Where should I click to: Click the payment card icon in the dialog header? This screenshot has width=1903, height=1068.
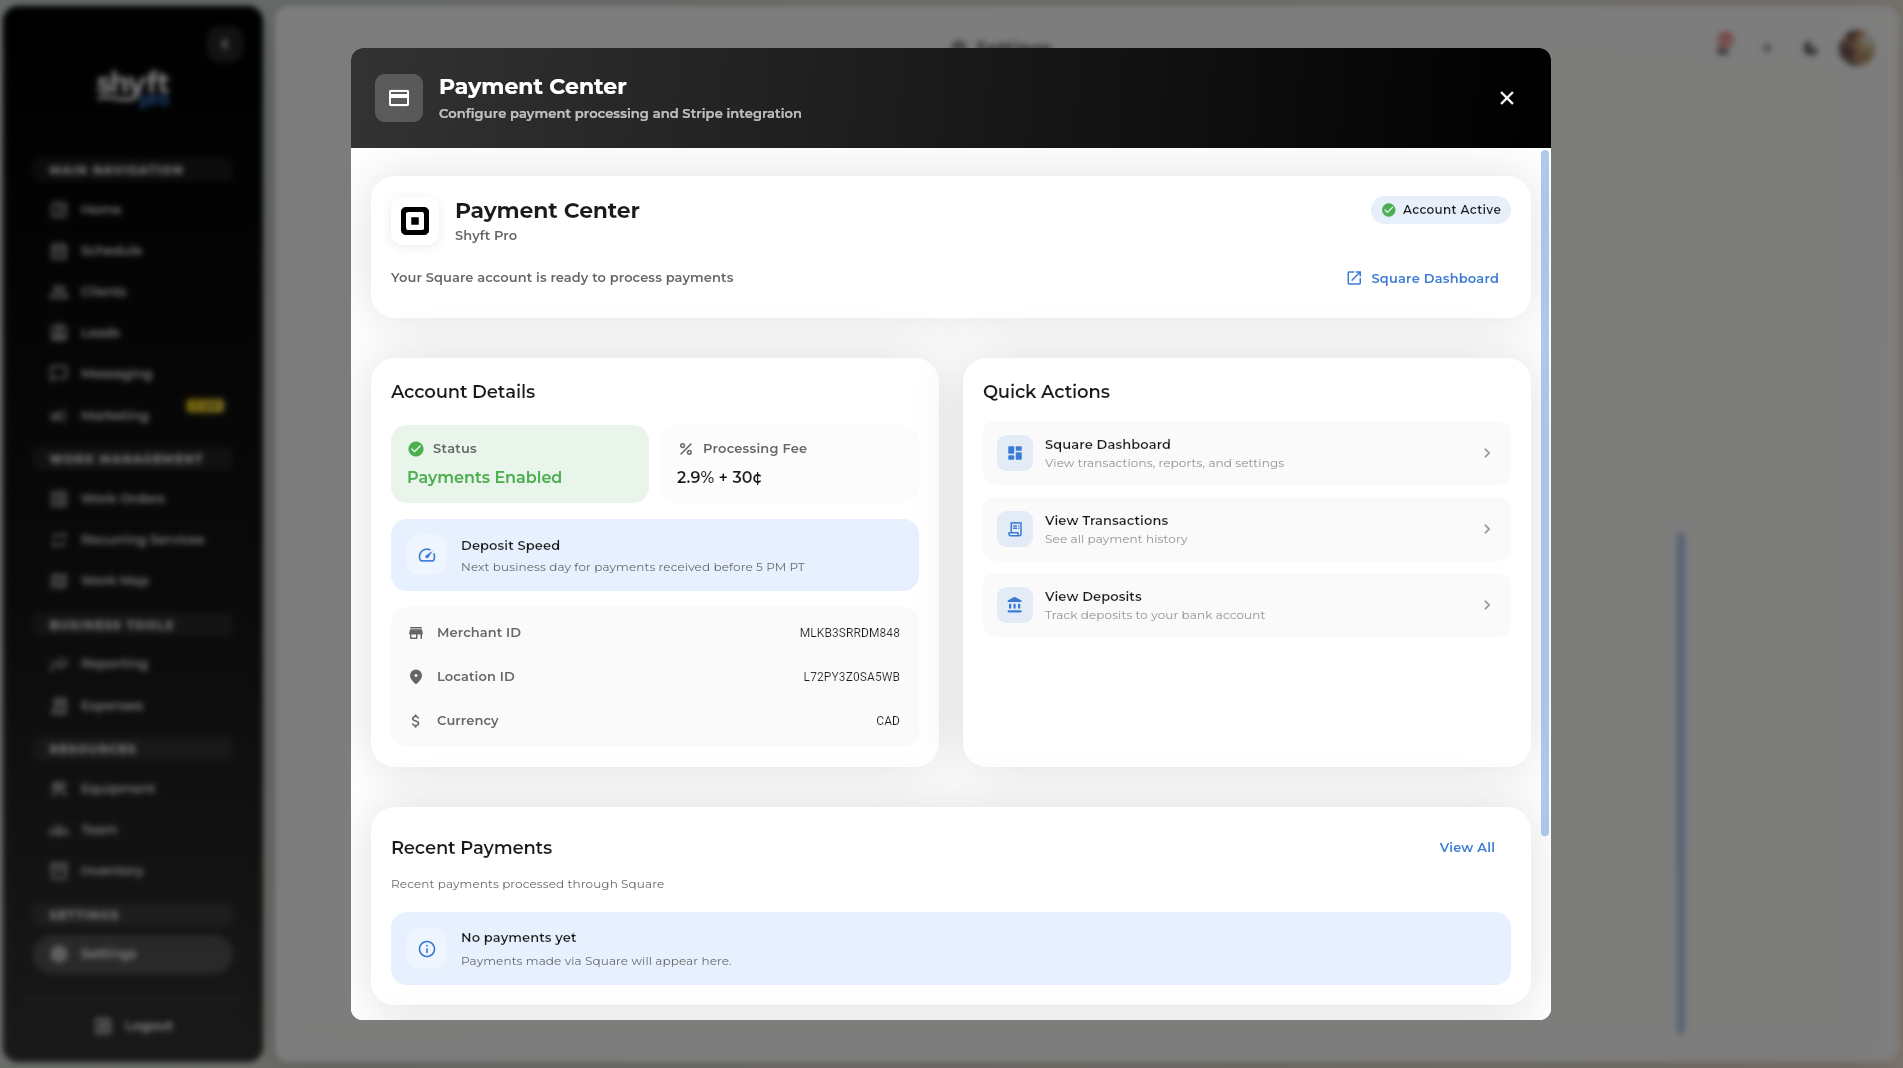pyautogui.click(x=398, y=97)
